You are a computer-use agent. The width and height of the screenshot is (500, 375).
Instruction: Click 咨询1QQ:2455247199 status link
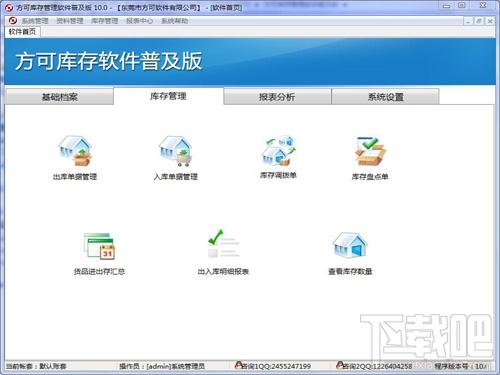point(276,366)
